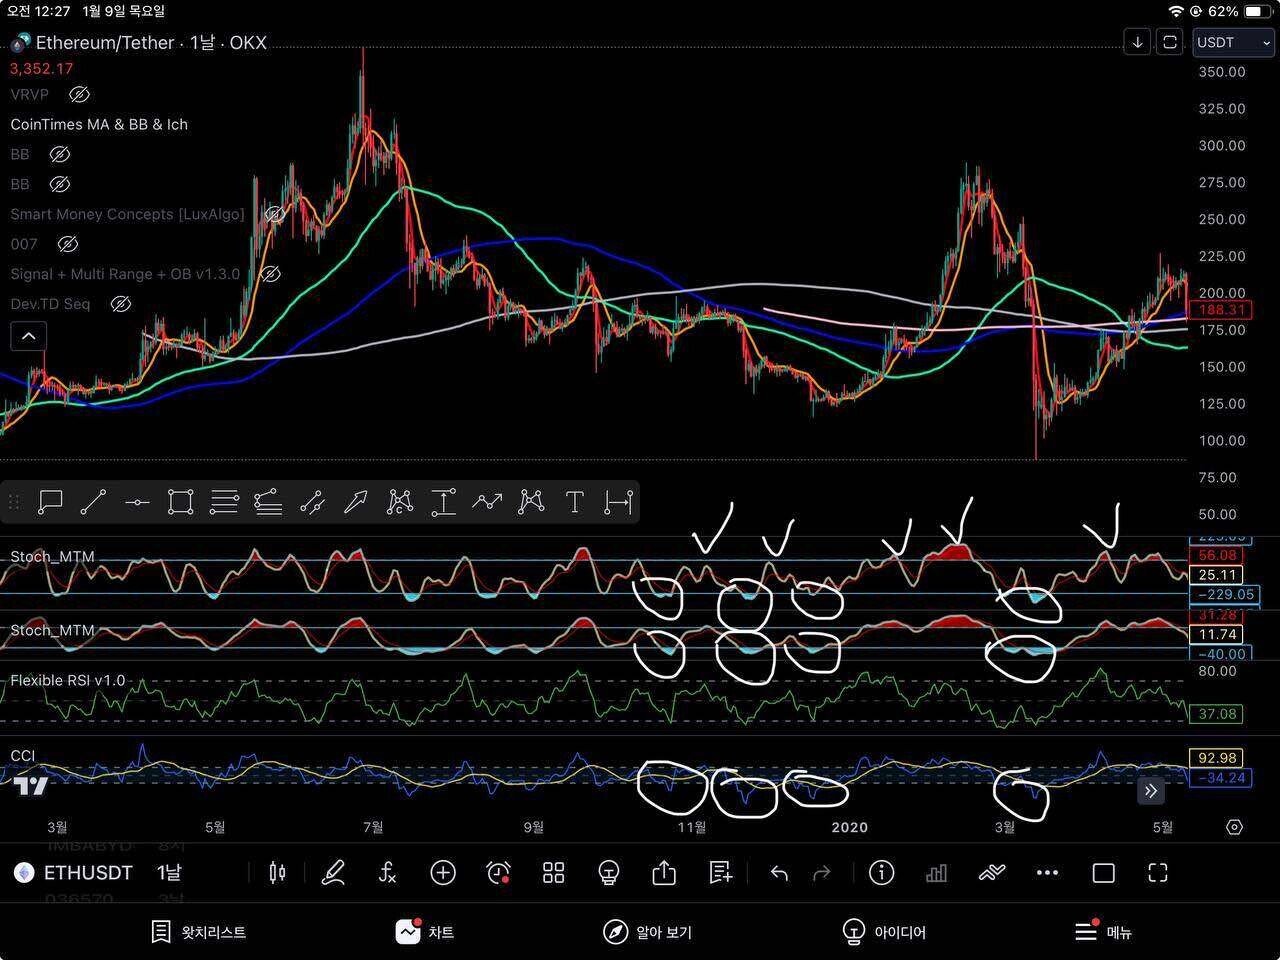Viewport: 1280px width, 960px height.
Task: Collapse the indicator legend list
Action: 28,336
